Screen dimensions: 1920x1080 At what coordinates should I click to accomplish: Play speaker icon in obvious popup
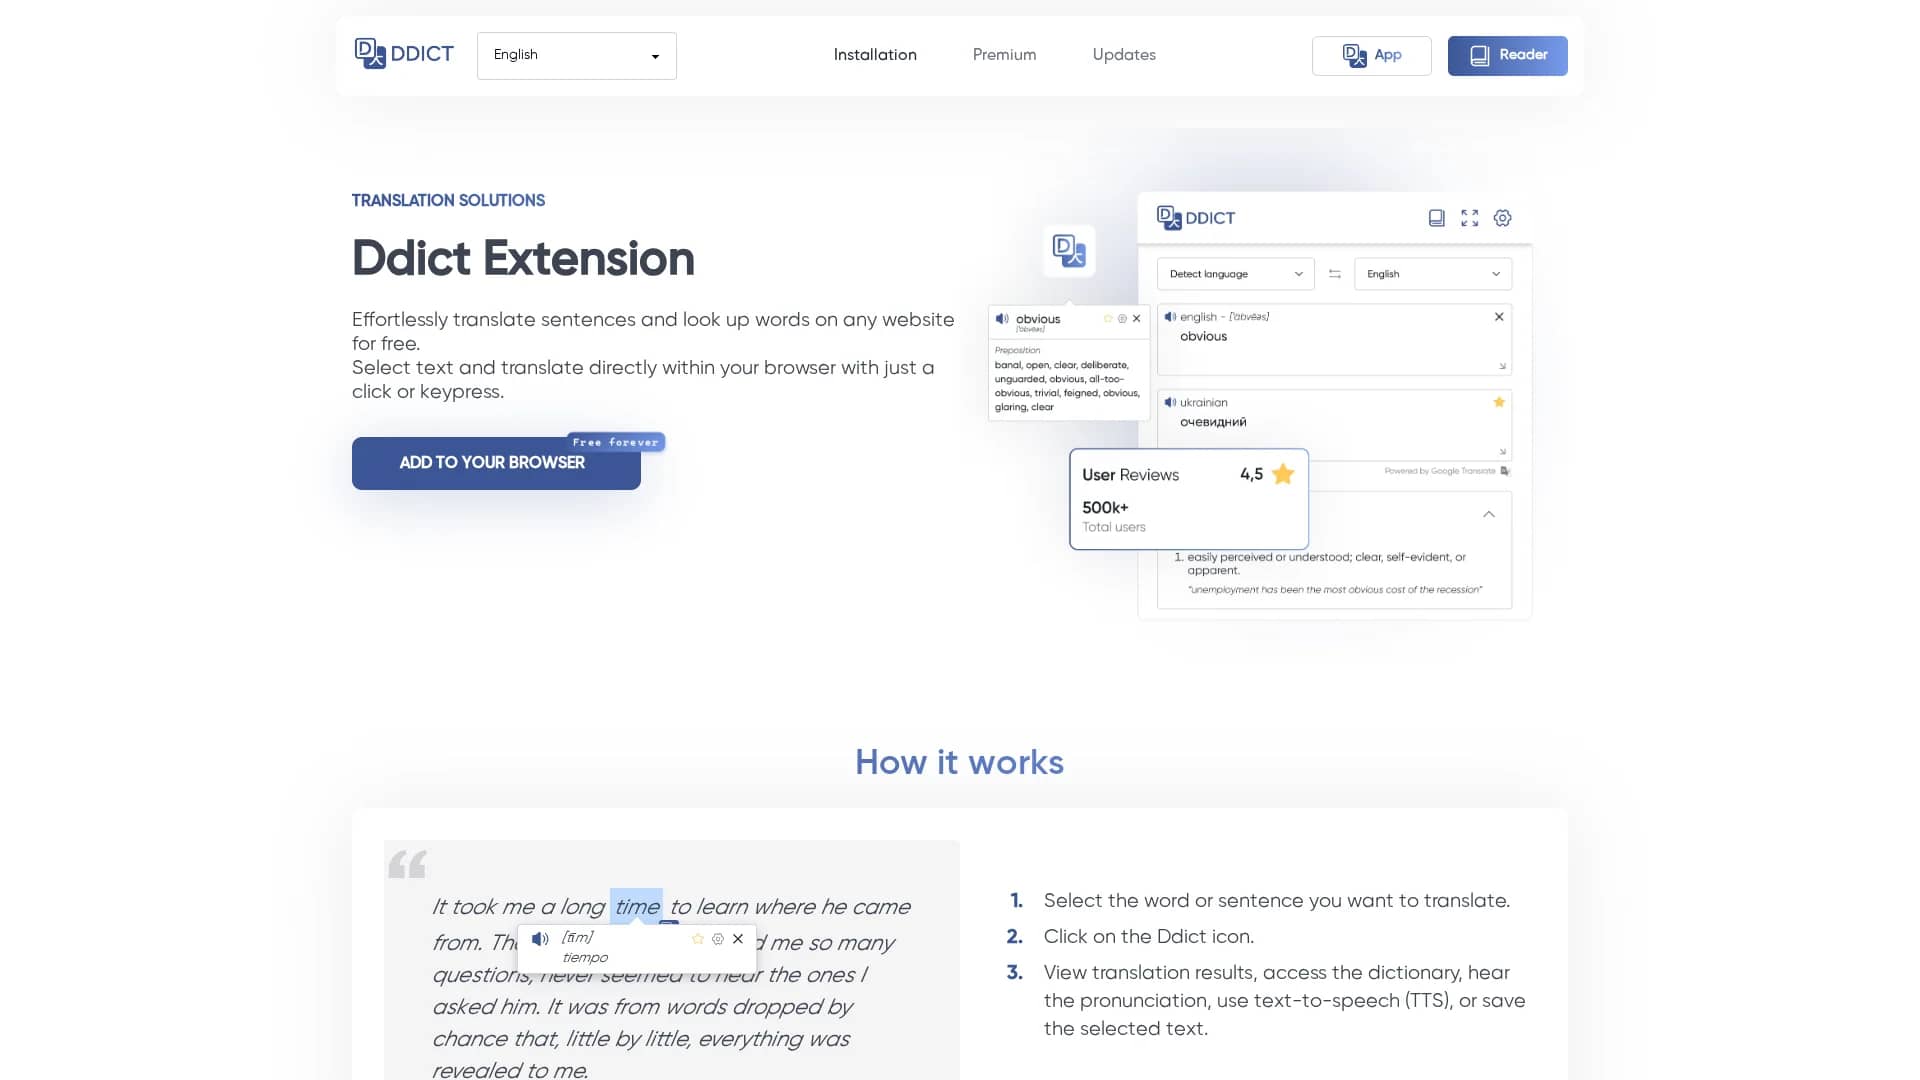1002,319
